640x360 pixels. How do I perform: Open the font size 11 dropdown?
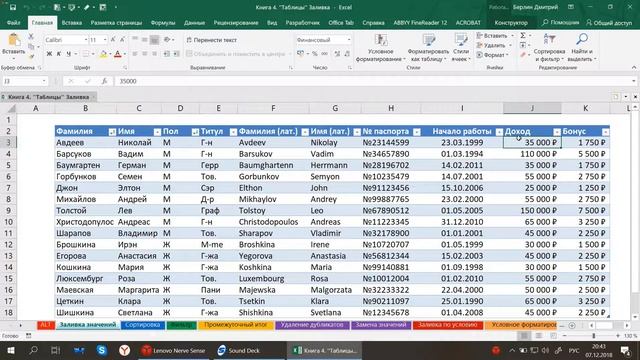105,40
